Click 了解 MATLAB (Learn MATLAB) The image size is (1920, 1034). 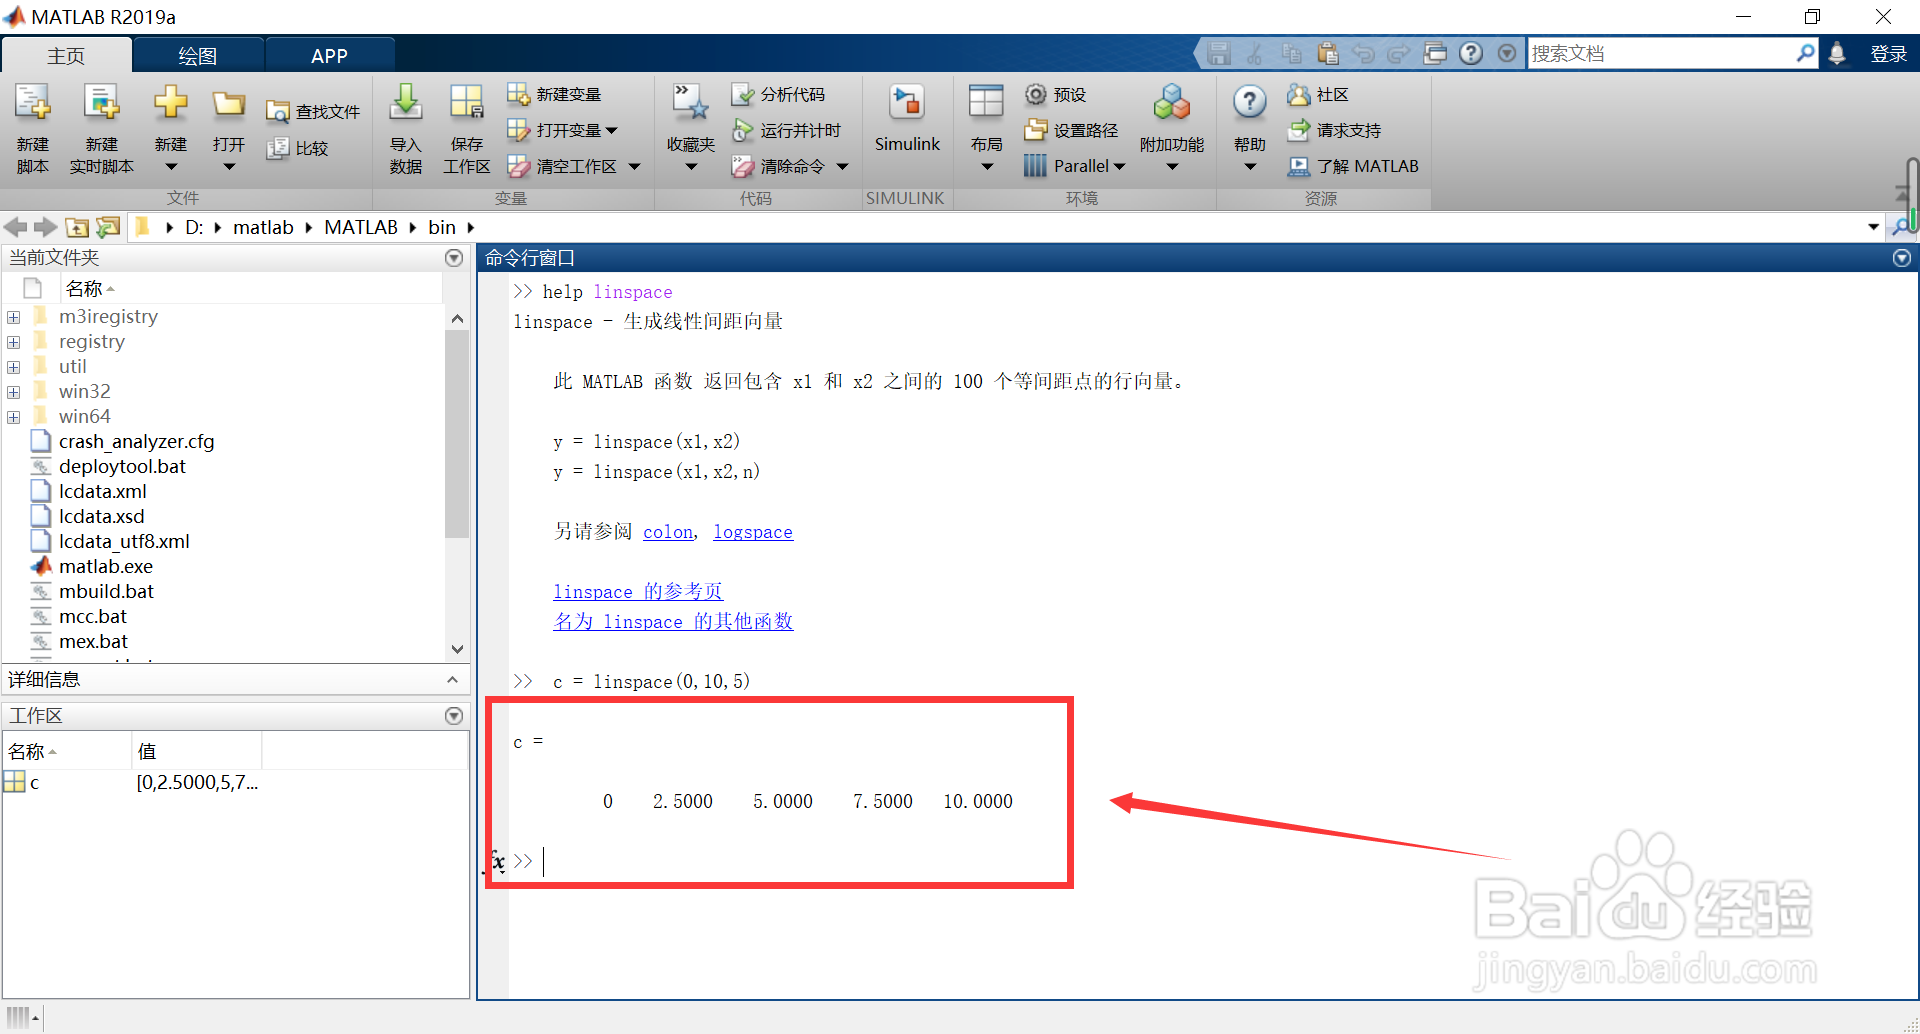(1353, 166)
